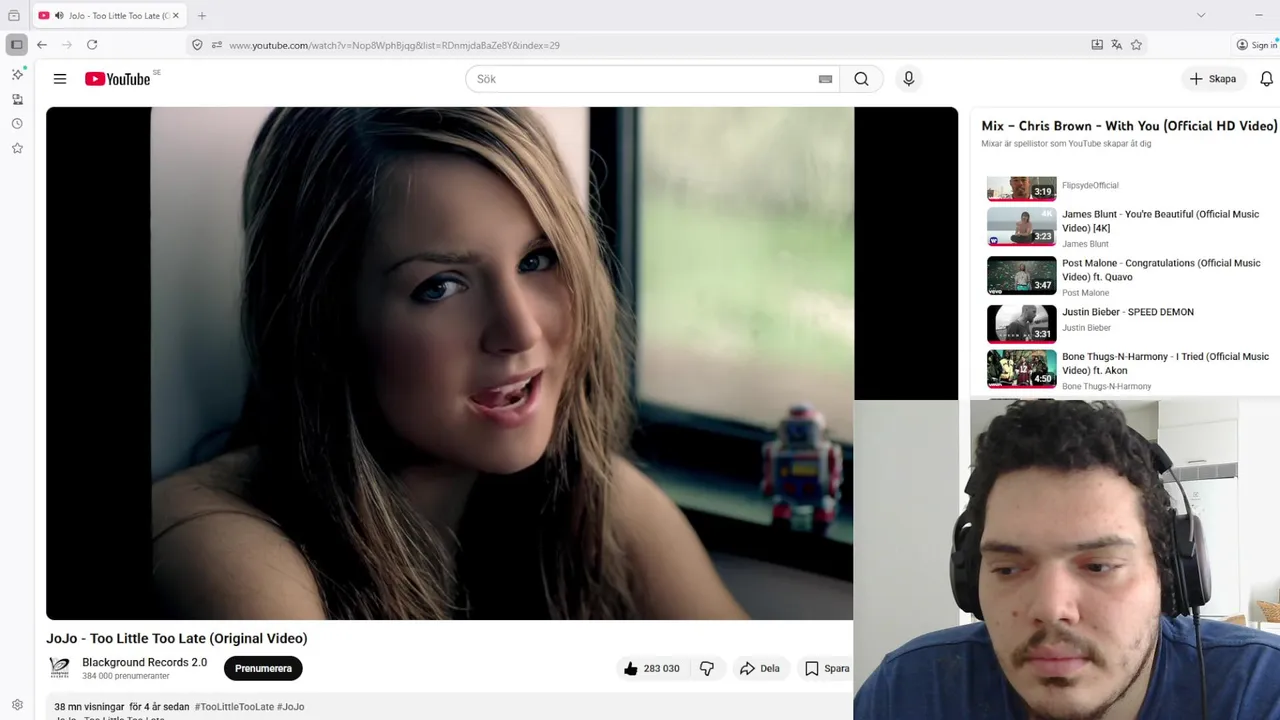
Task: Click the shield tracking protection icon
Action: tap(197, 45)
